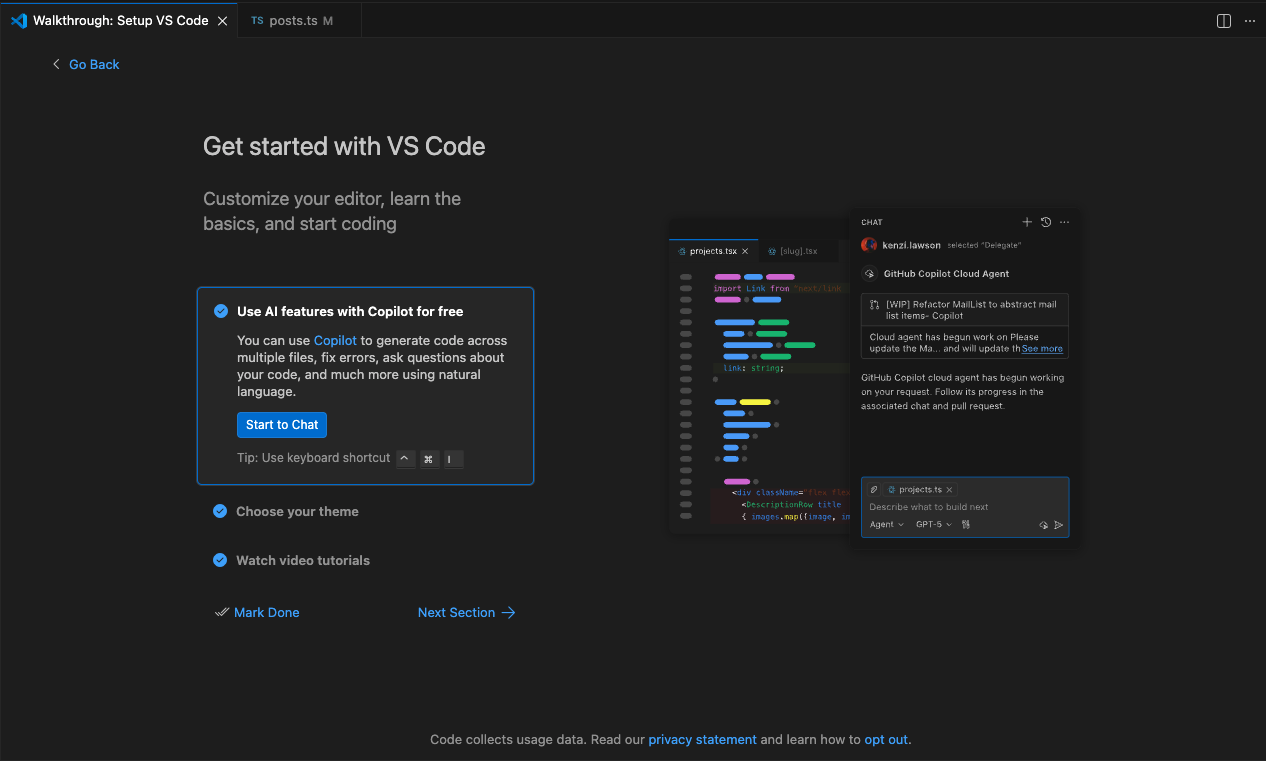Click the new chat plus icon in preview
Screen dimensions: 1266x761
pos(1026,222)
